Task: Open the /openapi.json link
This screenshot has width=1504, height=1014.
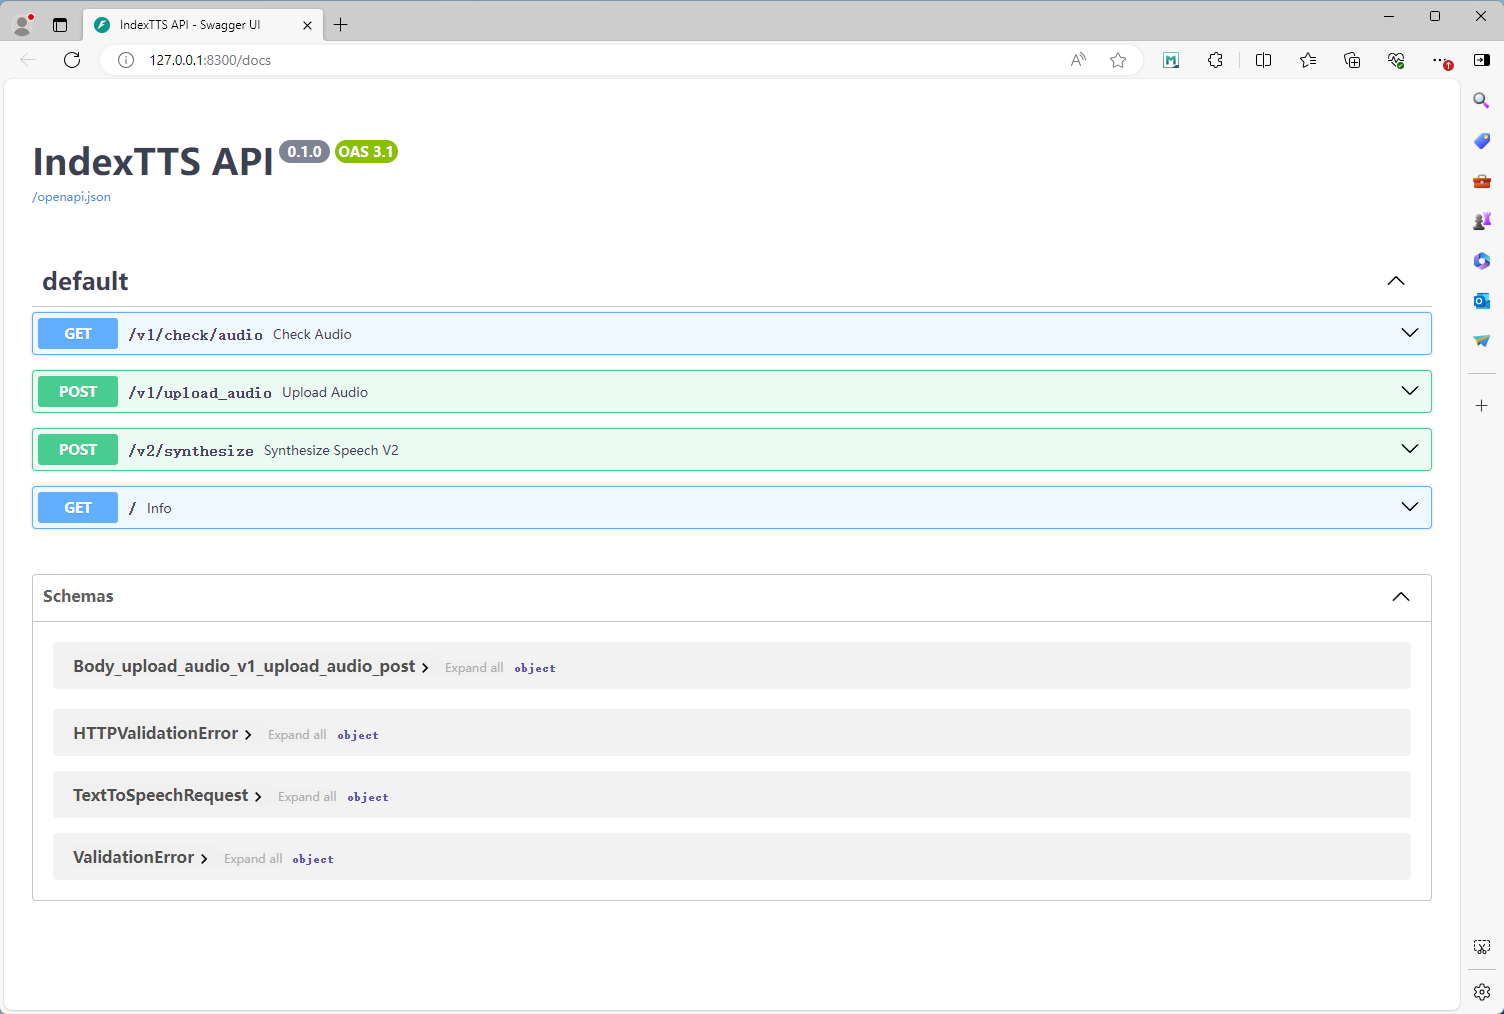Action: pyautogui.click(x=71, y=197)
